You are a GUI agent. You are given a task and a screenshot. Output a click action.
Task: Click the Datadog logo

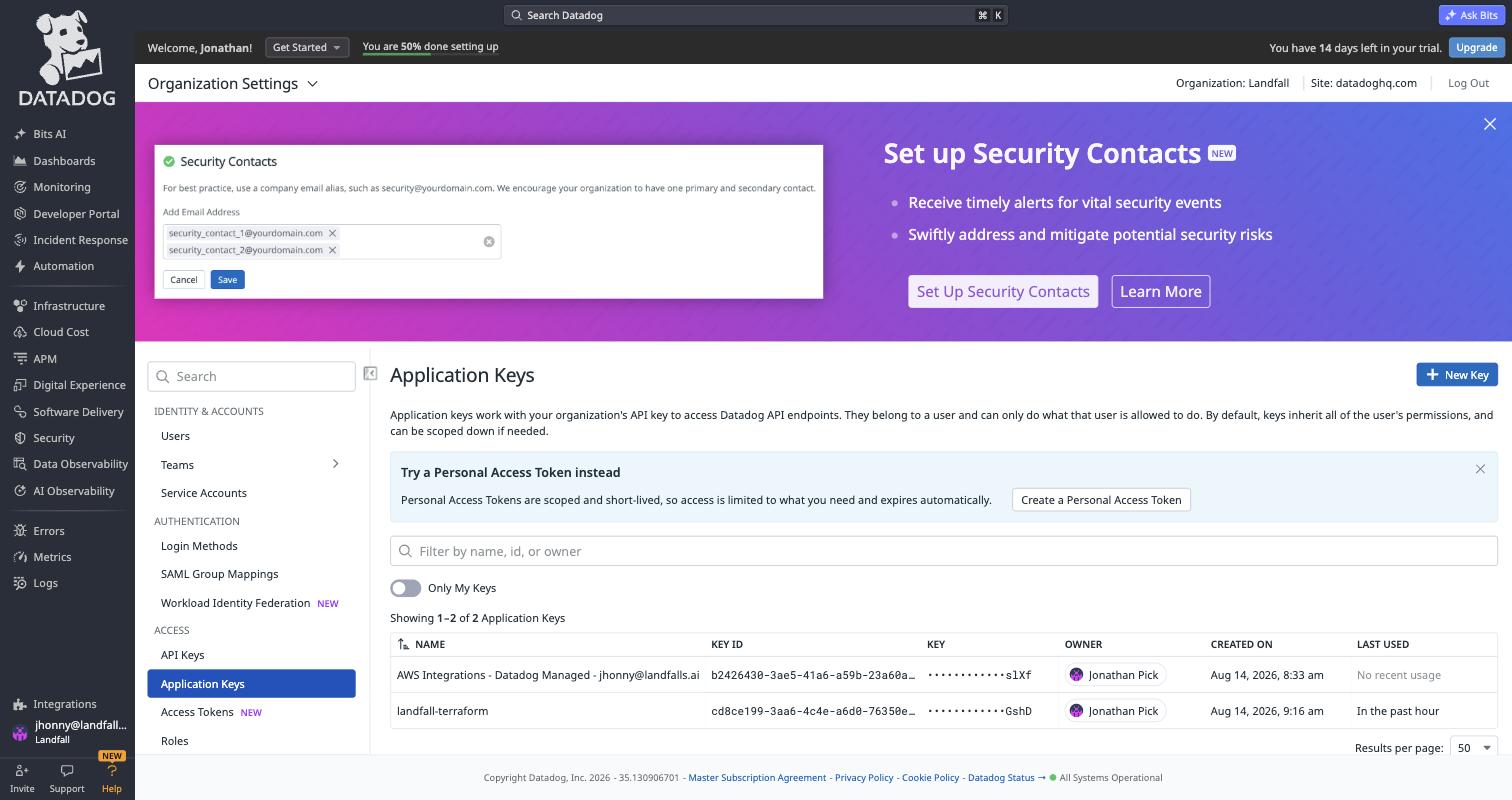67,58
